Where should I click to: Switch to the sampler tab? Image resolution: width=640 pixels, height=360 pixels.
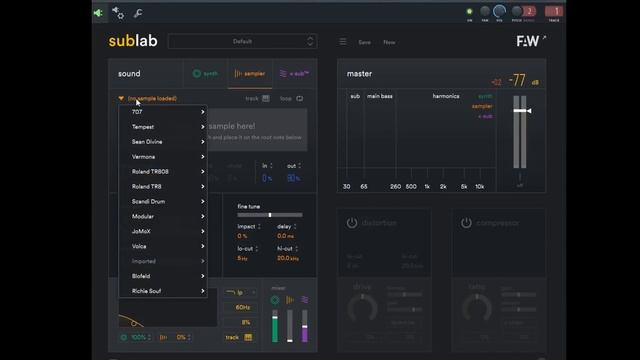(250, 74)
